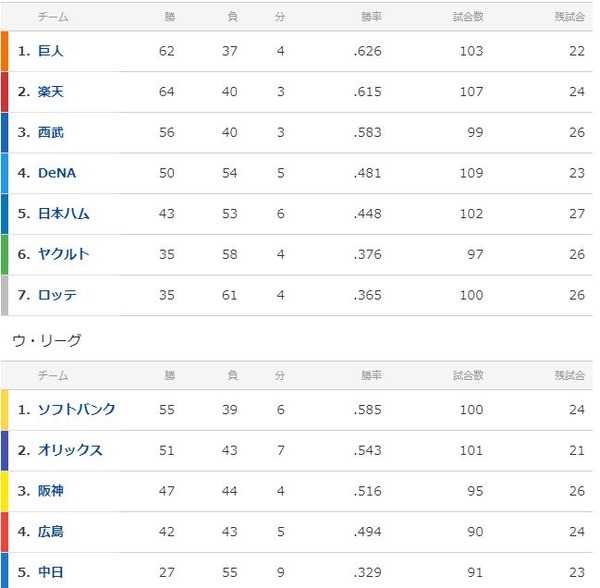
Task: Click the 残試合 header in top table
Action: (569, 17)
